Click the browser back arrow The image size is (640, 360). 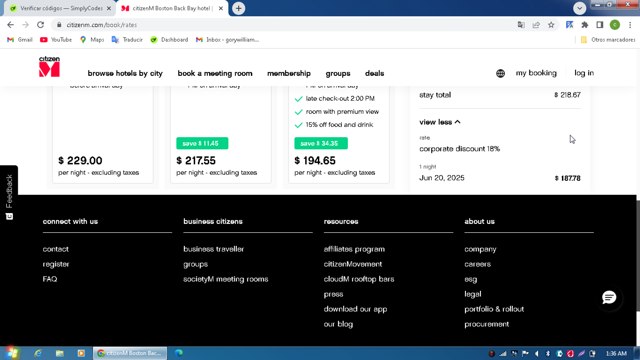point(11,25)
